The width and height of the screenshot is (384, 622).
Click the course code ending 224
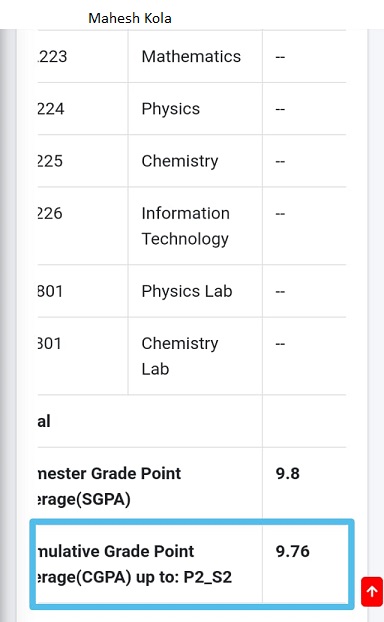pyautogui.click(x=51, y=109)
